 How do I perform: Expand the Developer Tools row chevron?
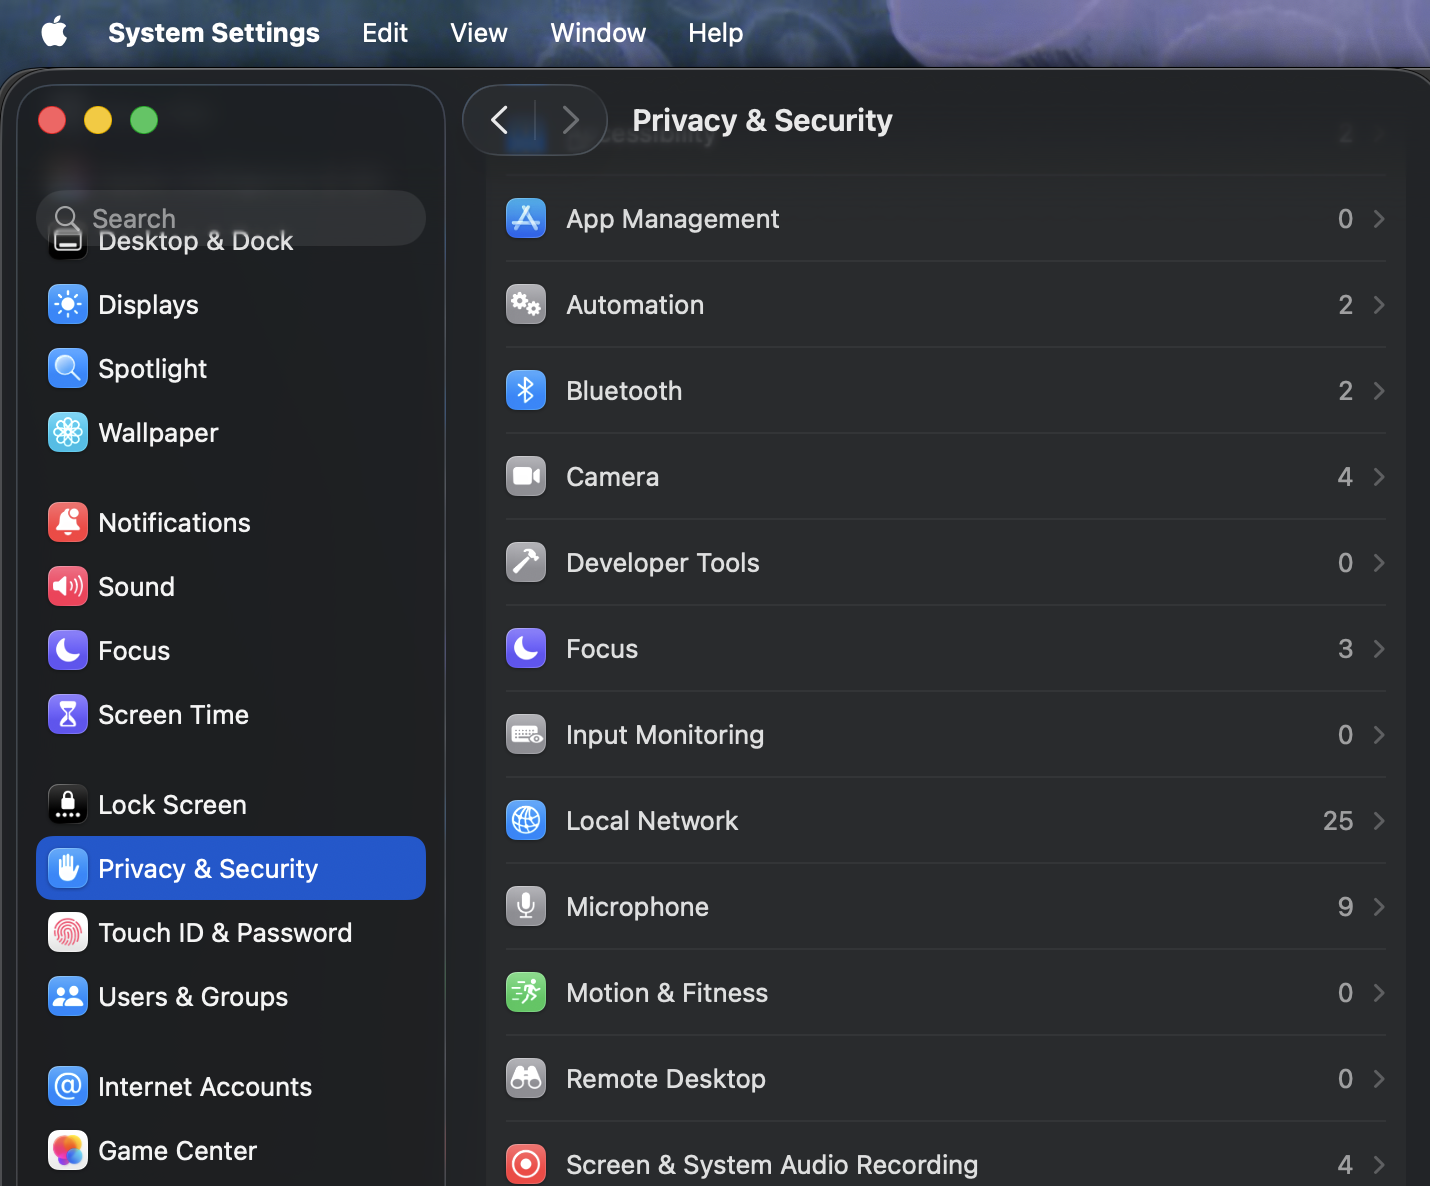1380,562
